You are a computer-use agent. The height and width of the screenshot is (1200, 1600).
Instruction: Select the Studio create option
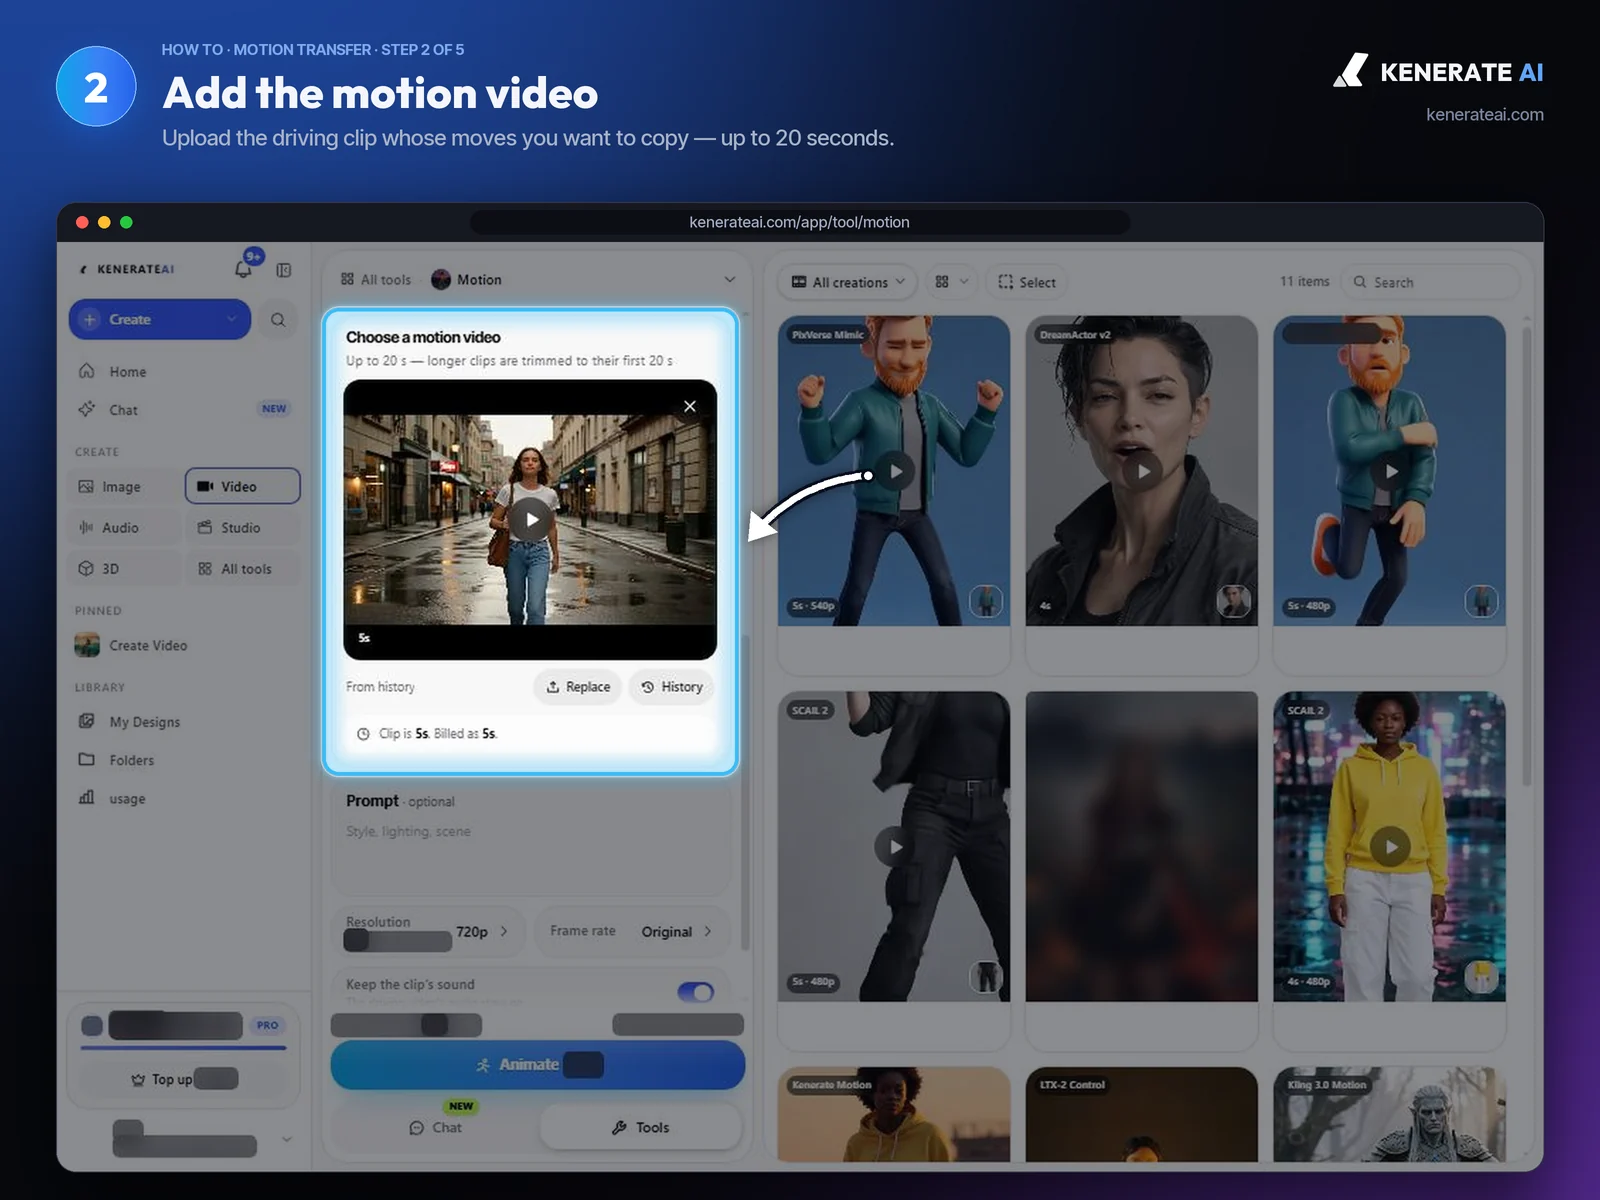point(243,527)
